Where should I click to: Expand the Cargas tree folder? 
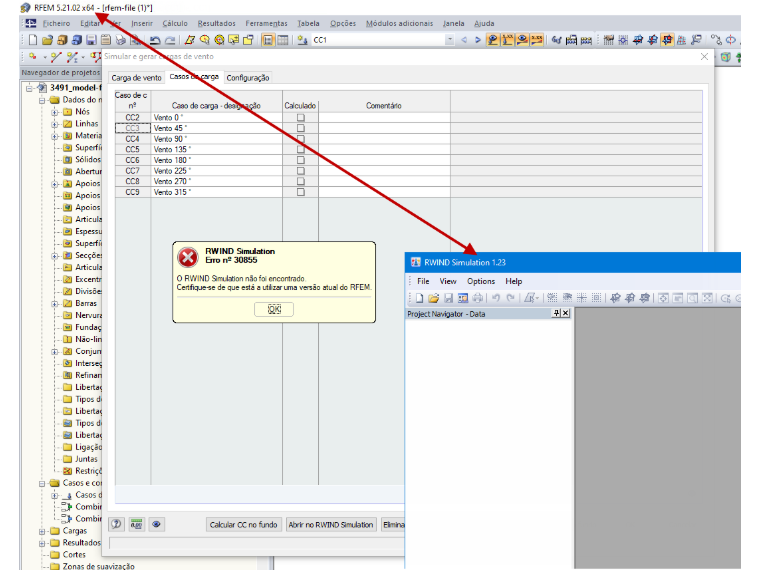(x=42, y=531)
